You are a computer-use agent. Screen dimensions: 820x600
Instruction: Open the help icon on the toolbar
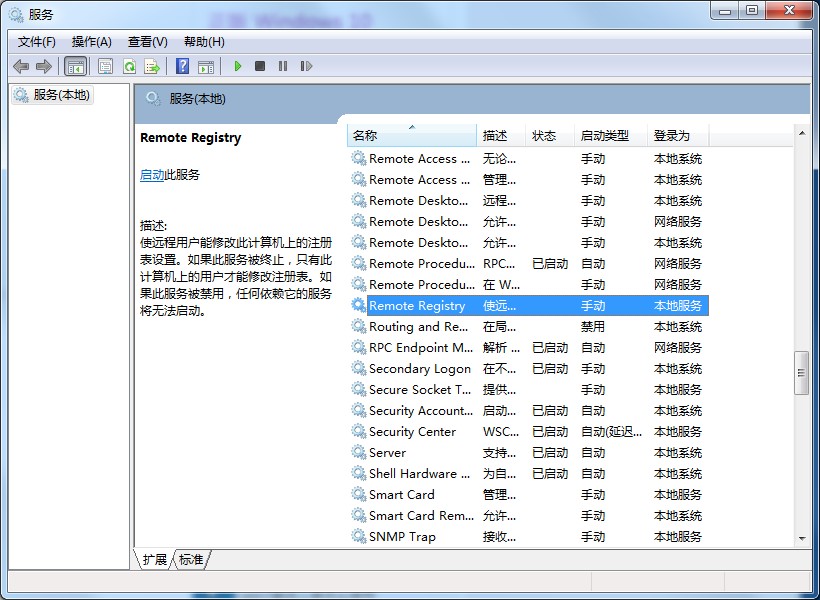click(181, 66)
